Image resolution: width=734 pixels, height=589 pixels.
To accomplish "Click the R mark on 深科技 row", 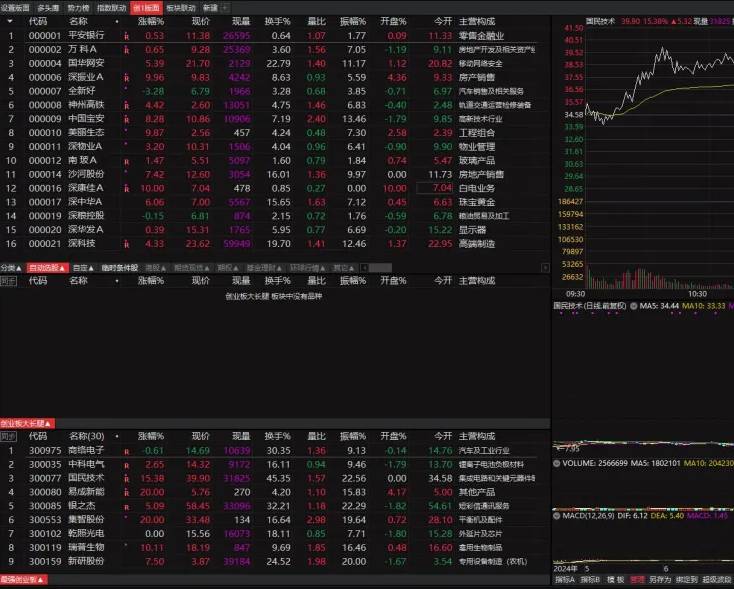I will pyautogui.click(x=126, y=244).
